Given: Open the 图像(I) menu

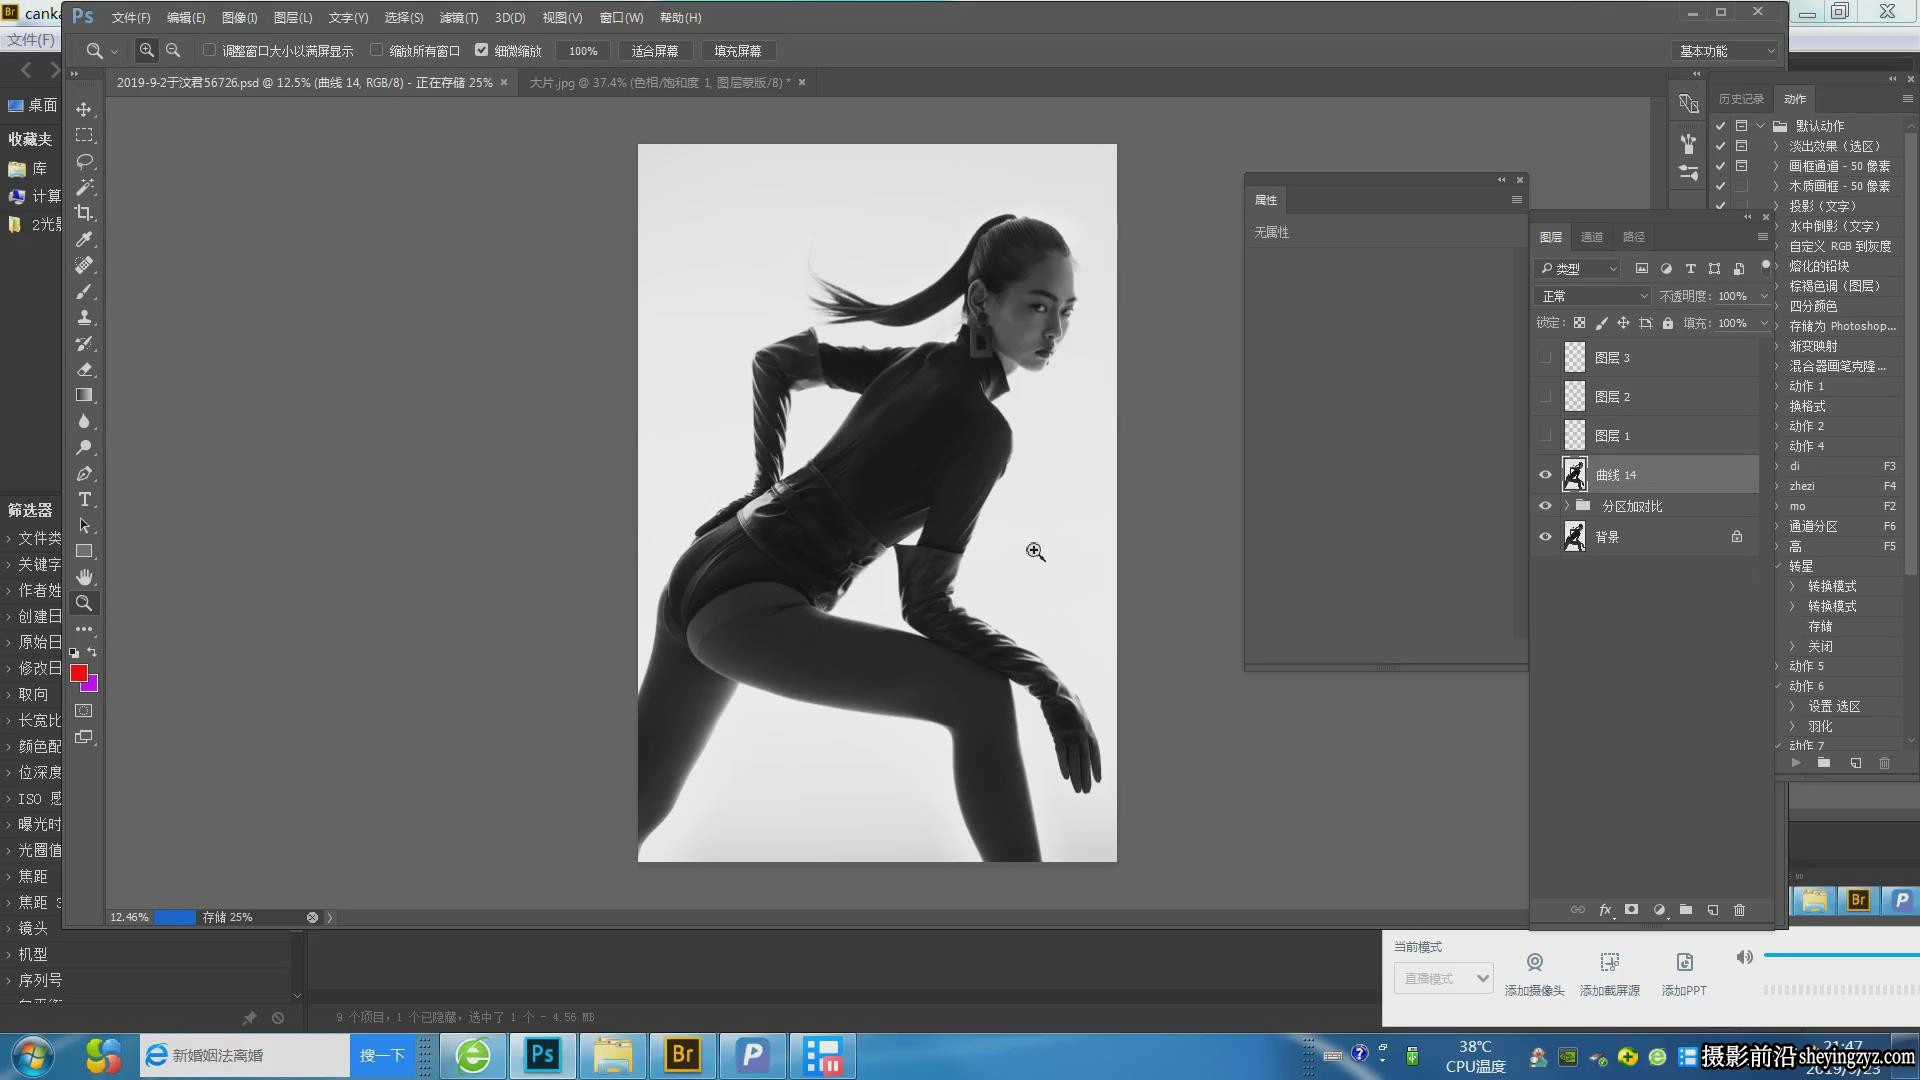Looking at the screenshot, I should [239, 18].
